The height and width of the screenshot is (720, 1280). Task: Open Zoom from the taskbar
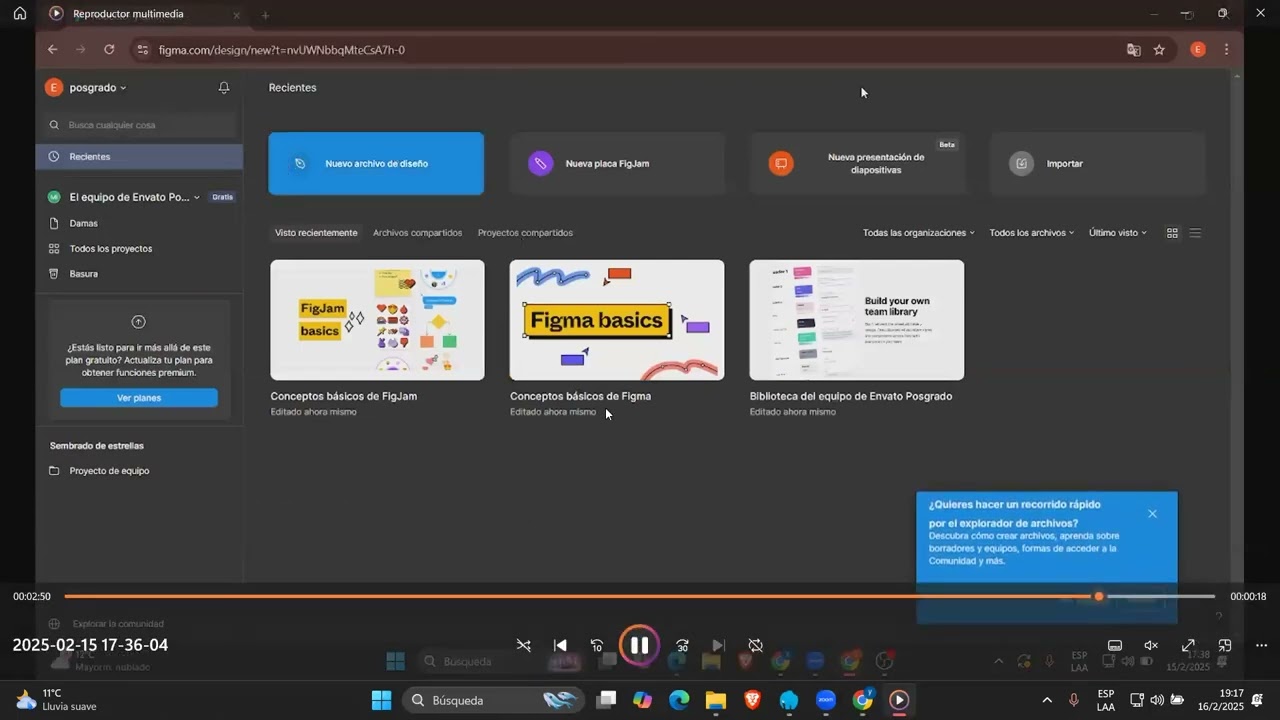pyautogui.click(x=826, y=700)
